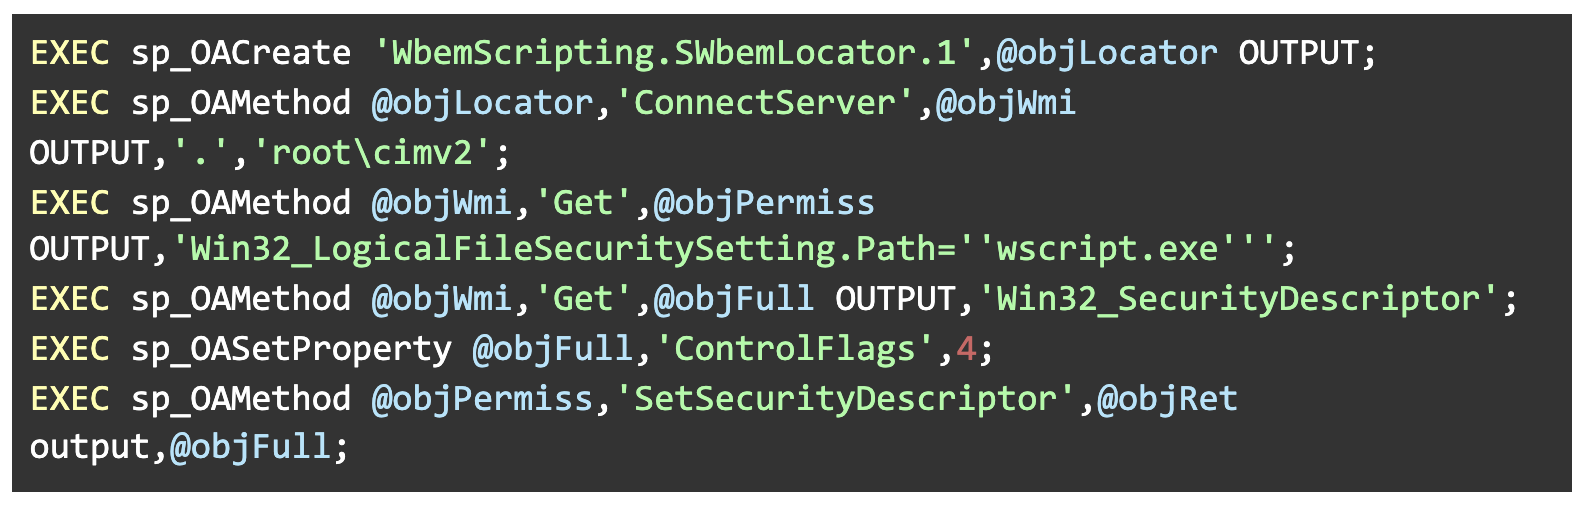
Task: Click the sp_OASetProperty procedure name
Action: 291,349
